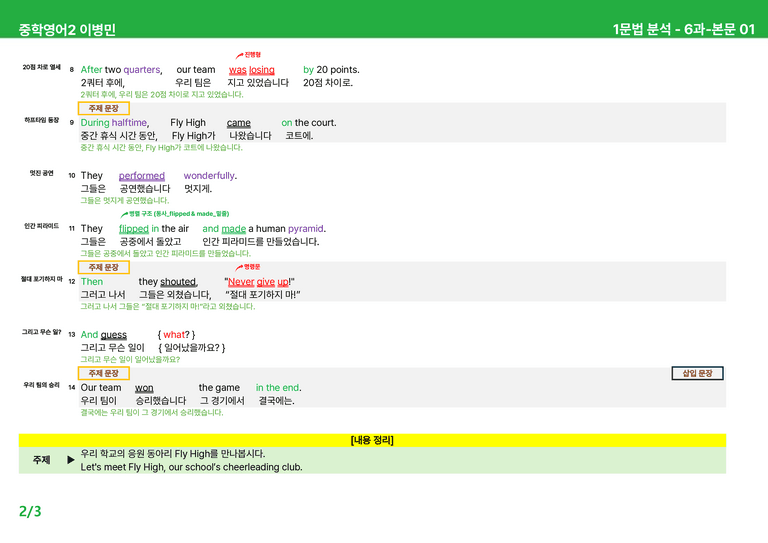768x543 pixels.
Task: Click the header title '중학영어2 이병민'
Action: click(67, 30)
